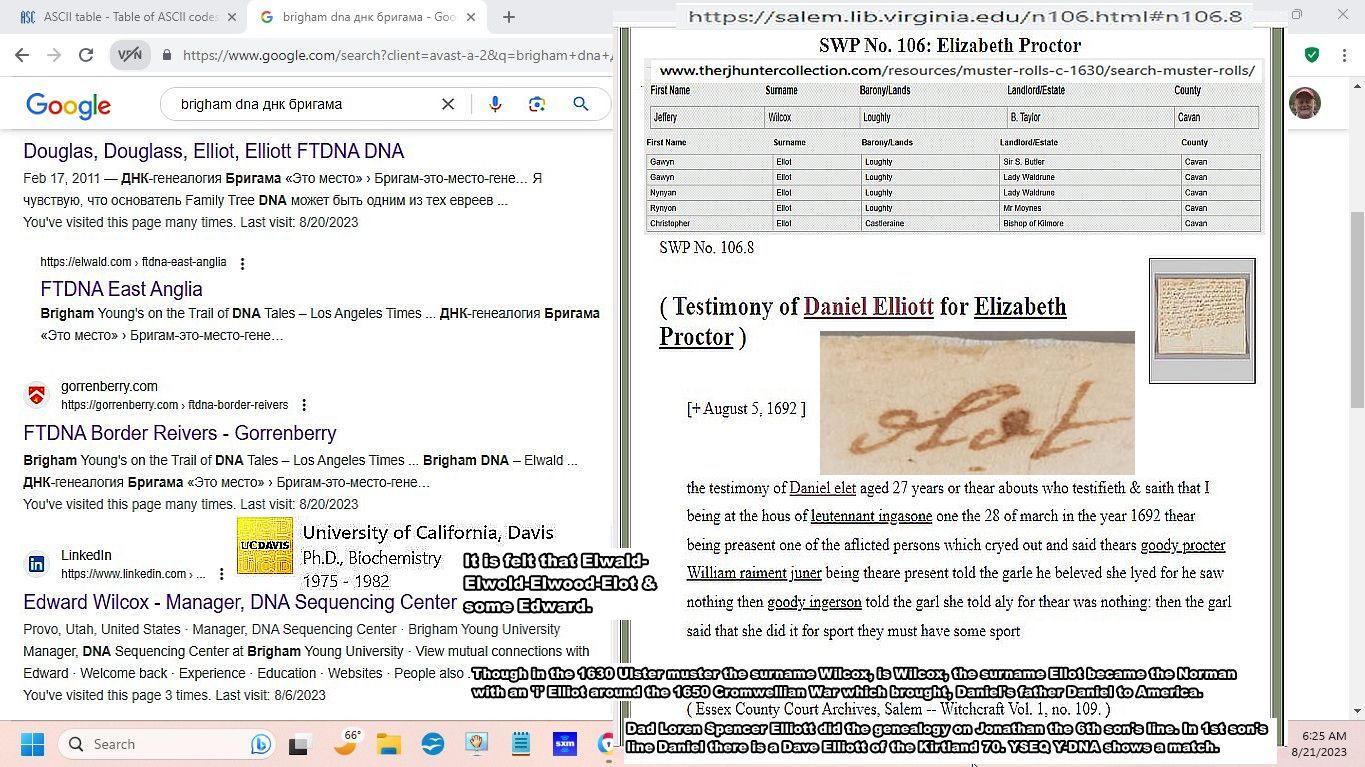Viewport: 1365px width, 767px height.
Task: Switch to the ASCII table tab
Action: pyautogui.click(x=130, y=17)
